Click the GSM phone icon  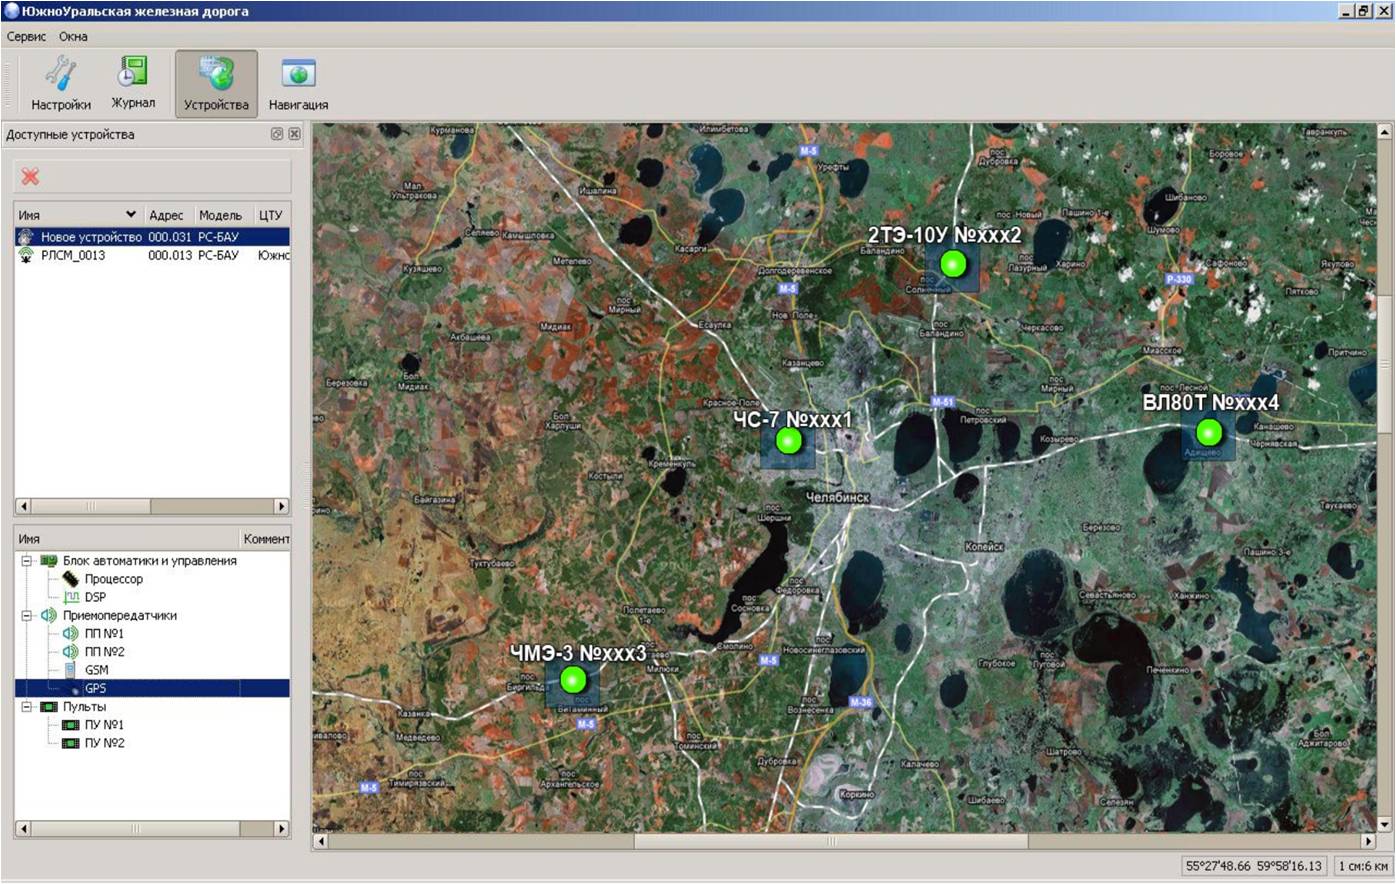tap(70, 670)
